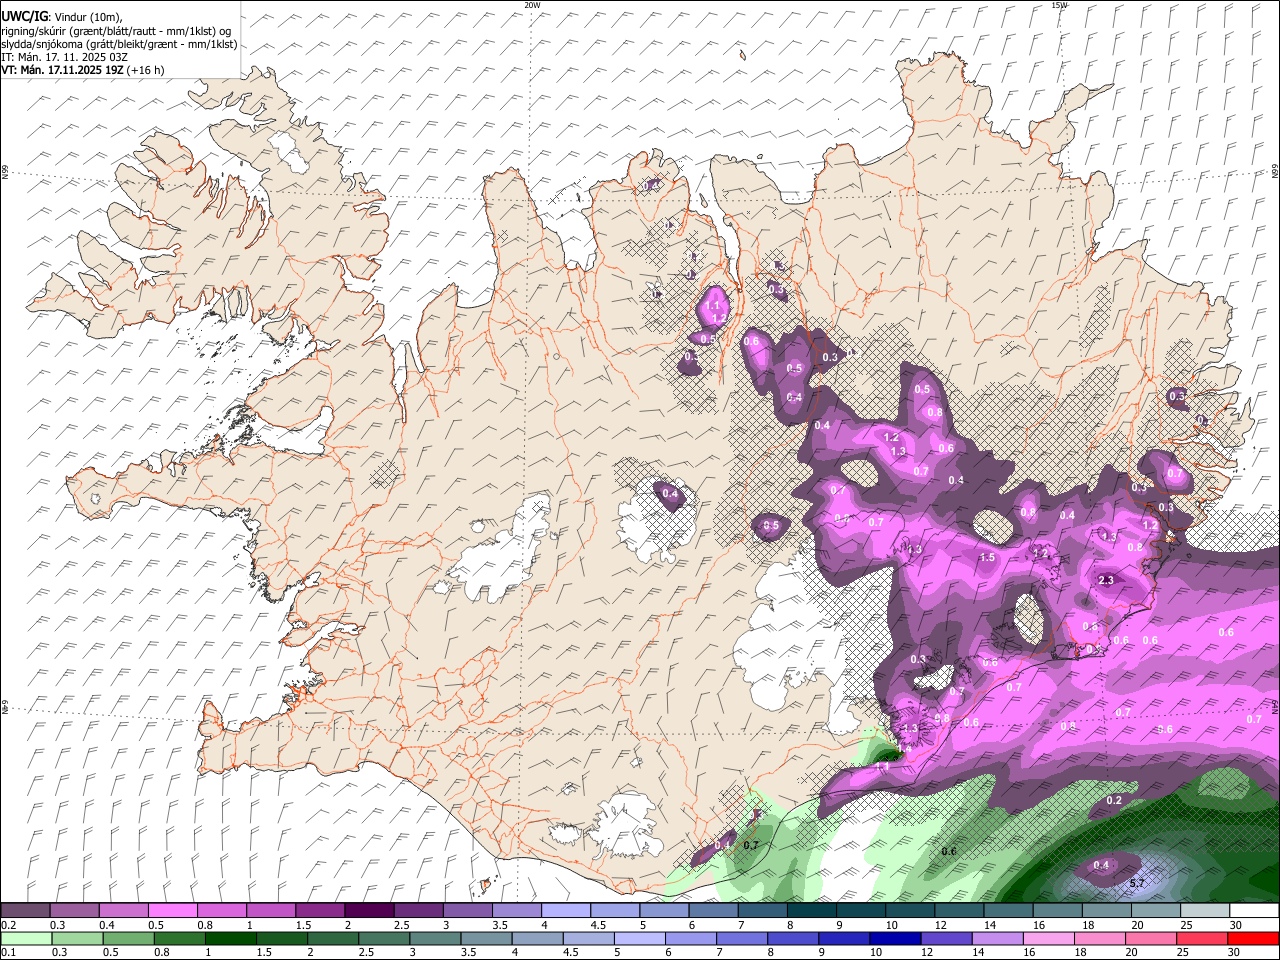Click the '30' label in lower legend row
This screenshot has height=960, width=1280.
(x=1234, y=953)
